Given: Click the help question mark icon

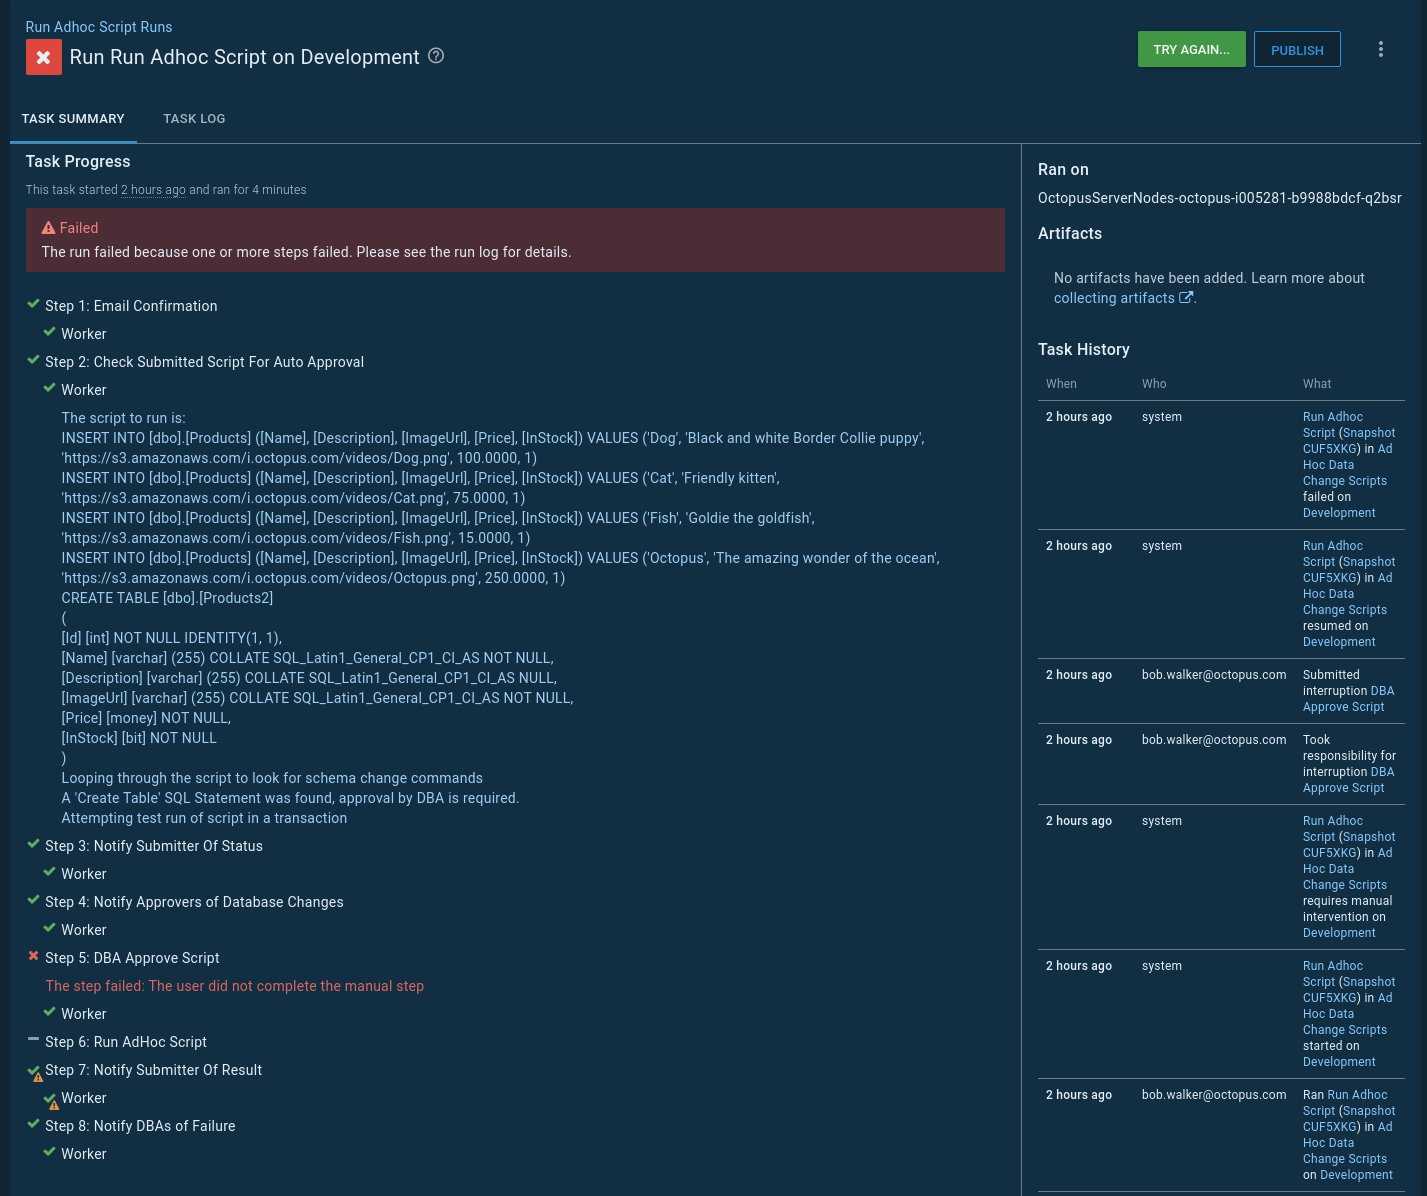Looking at the screenshot, I should [x=436, y=56].
